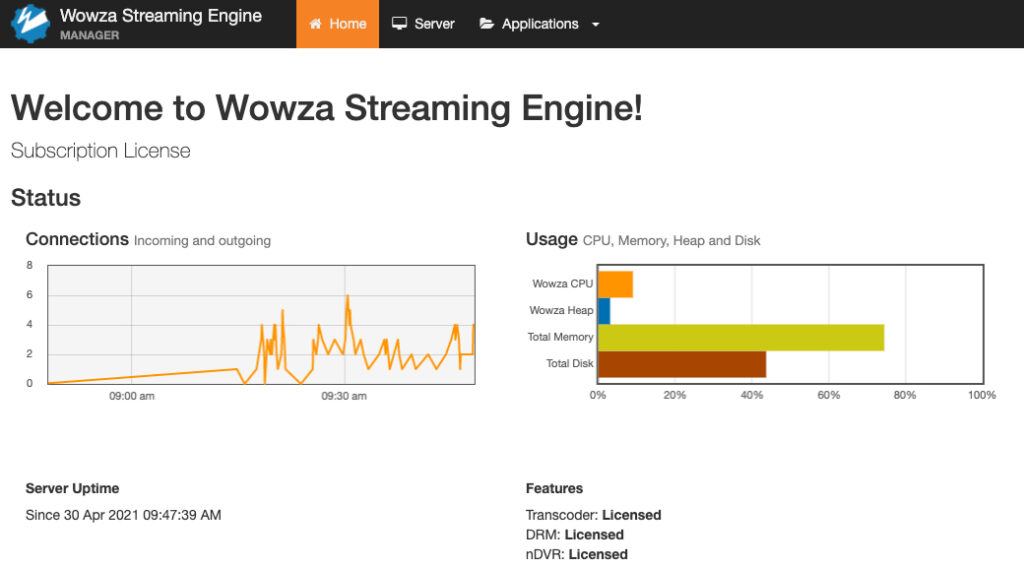Viewport: 1024px width, 568px height.
Task: Click 'CPU, Memory, Heap and Disk' subtitle
Action: pyautogui.click(x=671, y=241)
